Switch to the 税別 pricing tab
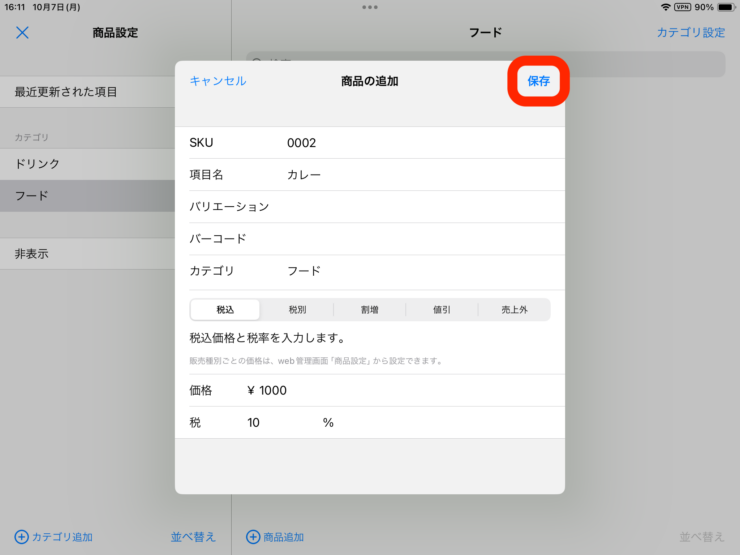This screenshot has height=555, width=740. (297, 310)
